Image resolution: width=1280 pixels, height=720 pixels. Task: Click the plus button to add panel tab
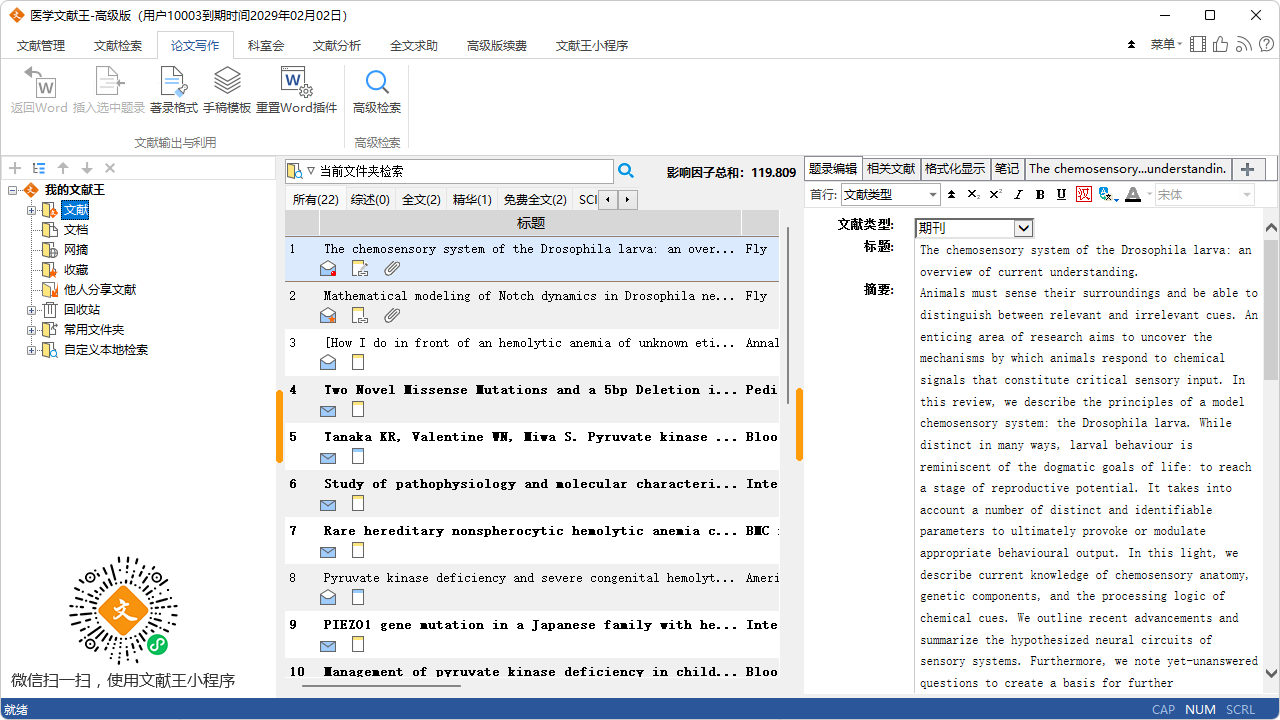1248,169
